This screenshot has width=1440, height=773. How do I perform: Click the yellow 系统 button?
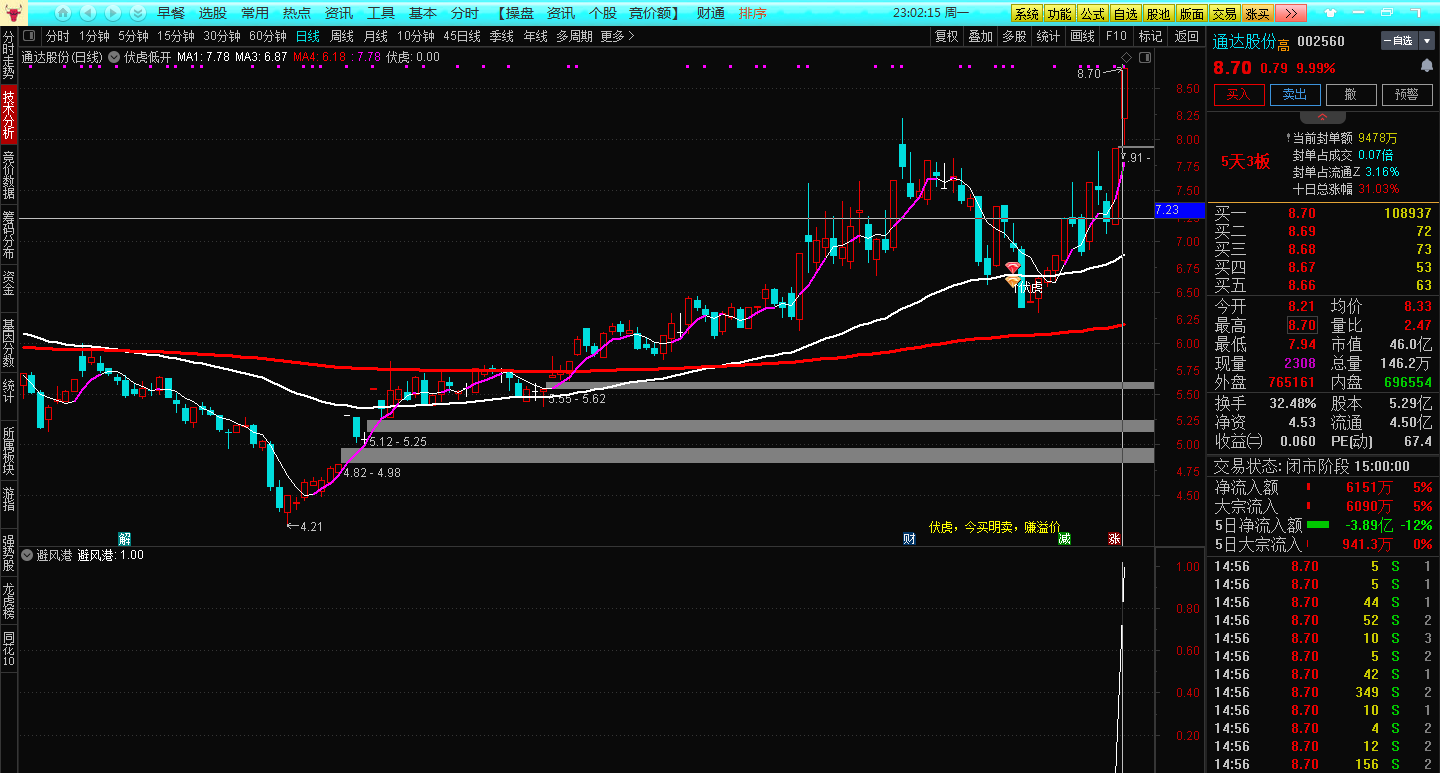1027,13
